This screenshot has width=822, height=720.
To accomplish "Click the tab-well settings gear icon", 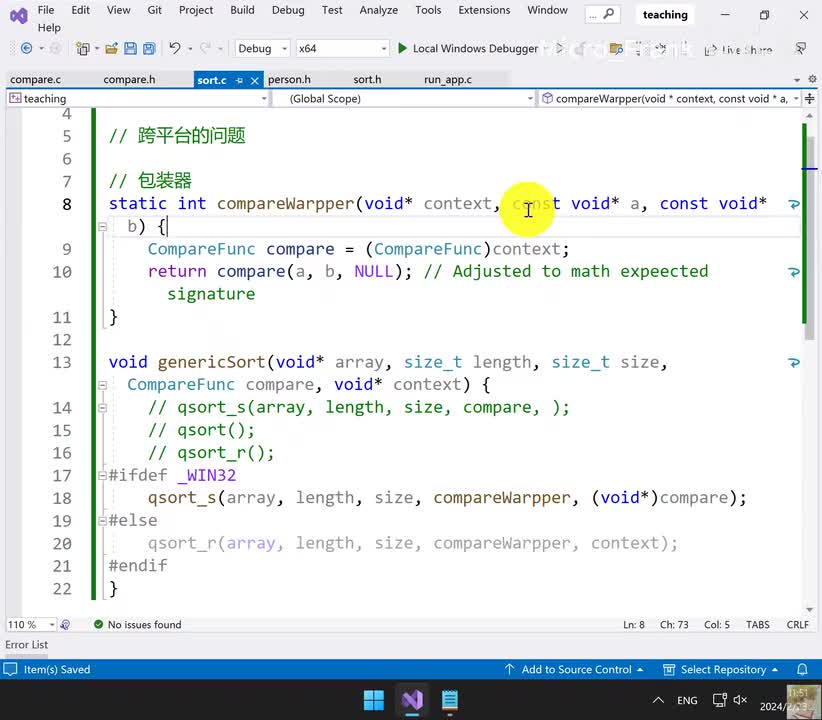I will (x=812, y=79).
